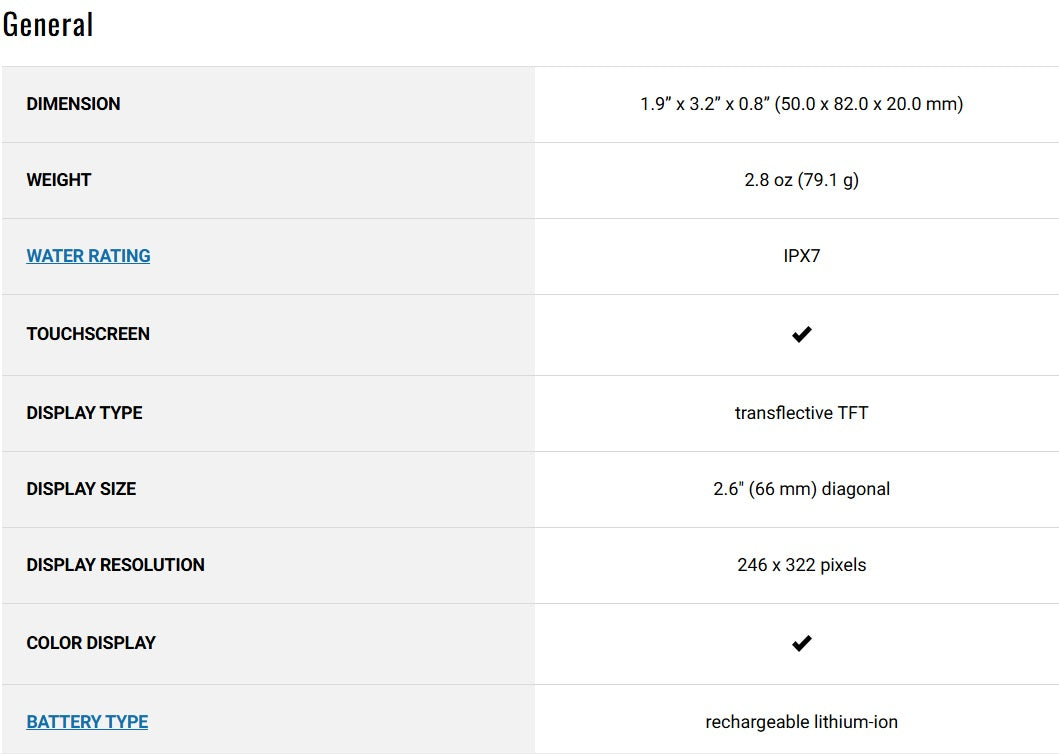Image resolution: width=1059 pixels, height=754 pixels.
Task: Select the Weight row label
Action: point(59,180)
